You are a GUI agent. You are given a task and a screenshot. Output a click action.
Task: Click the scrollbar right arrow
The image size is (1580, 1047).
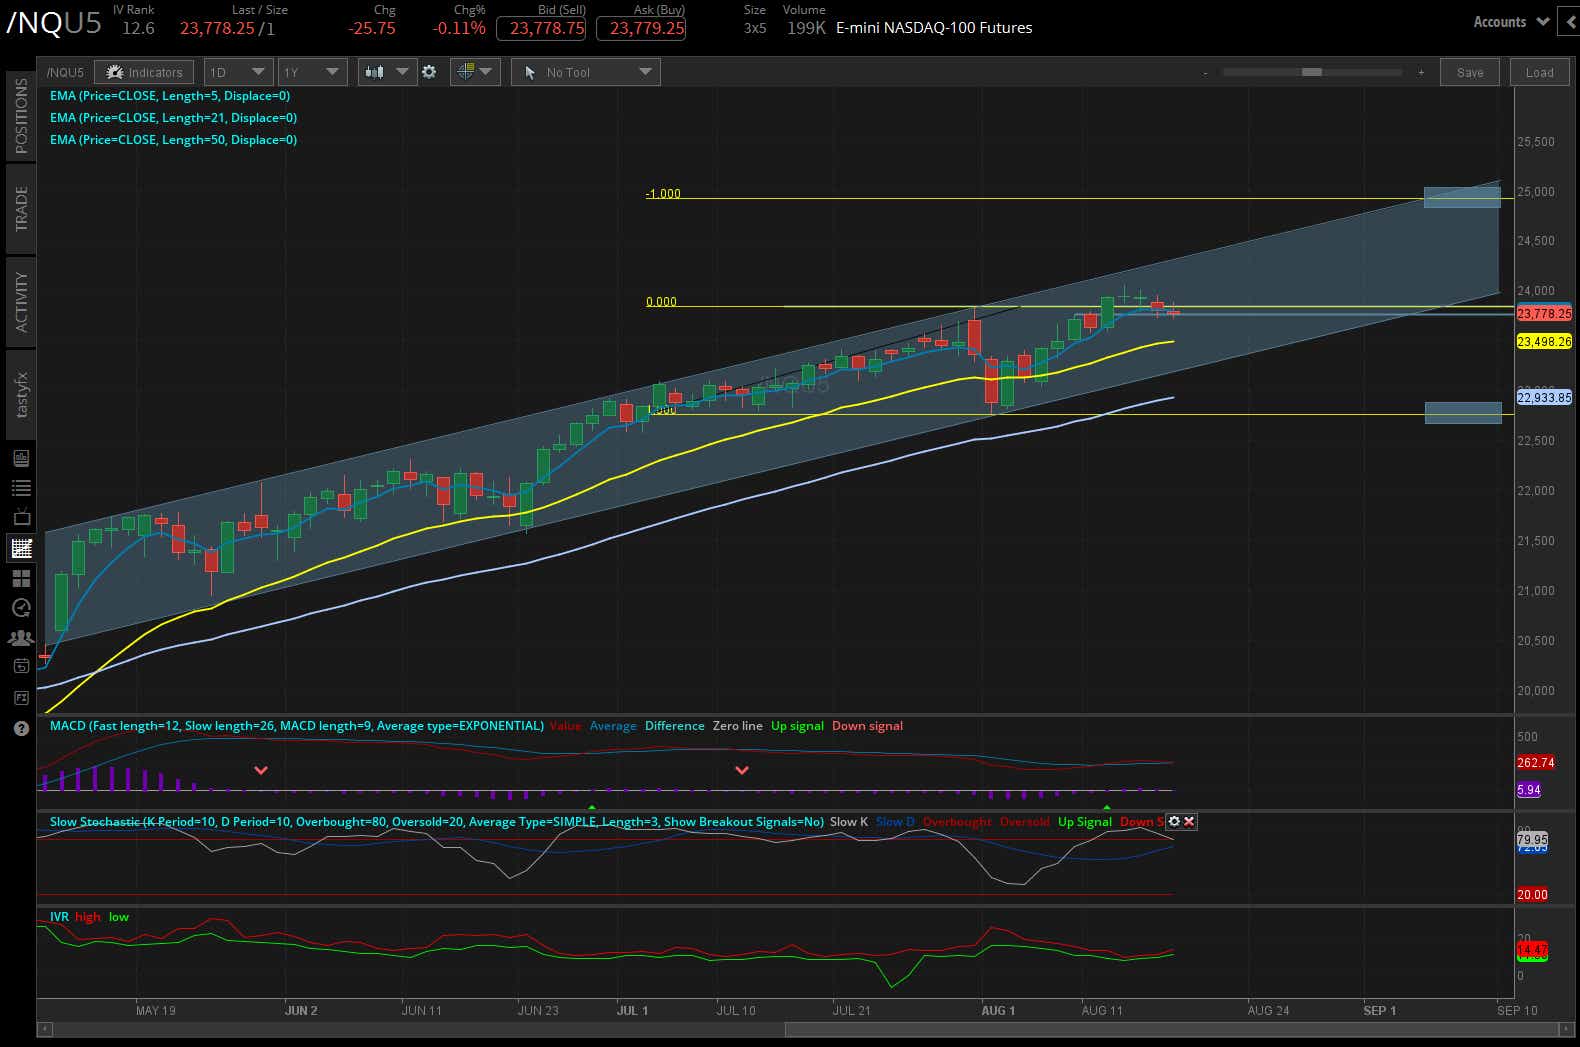click(1565, 1029)
